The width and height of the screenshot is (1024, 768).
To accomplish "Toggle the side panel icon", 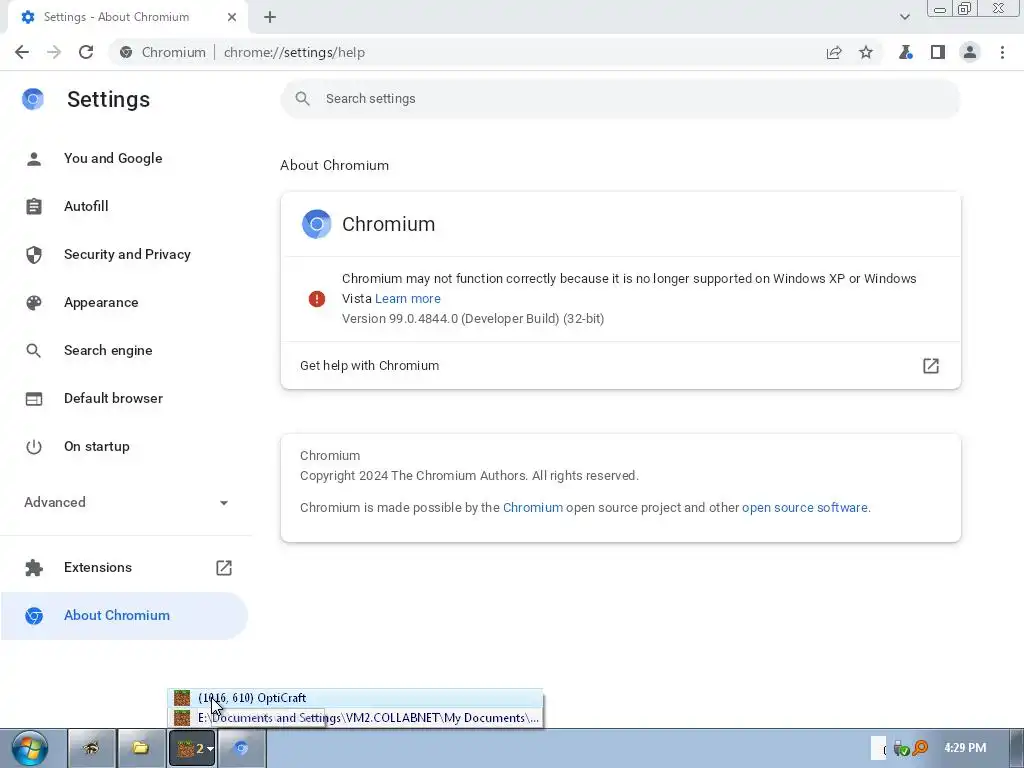I will click(x=938, y=52).
